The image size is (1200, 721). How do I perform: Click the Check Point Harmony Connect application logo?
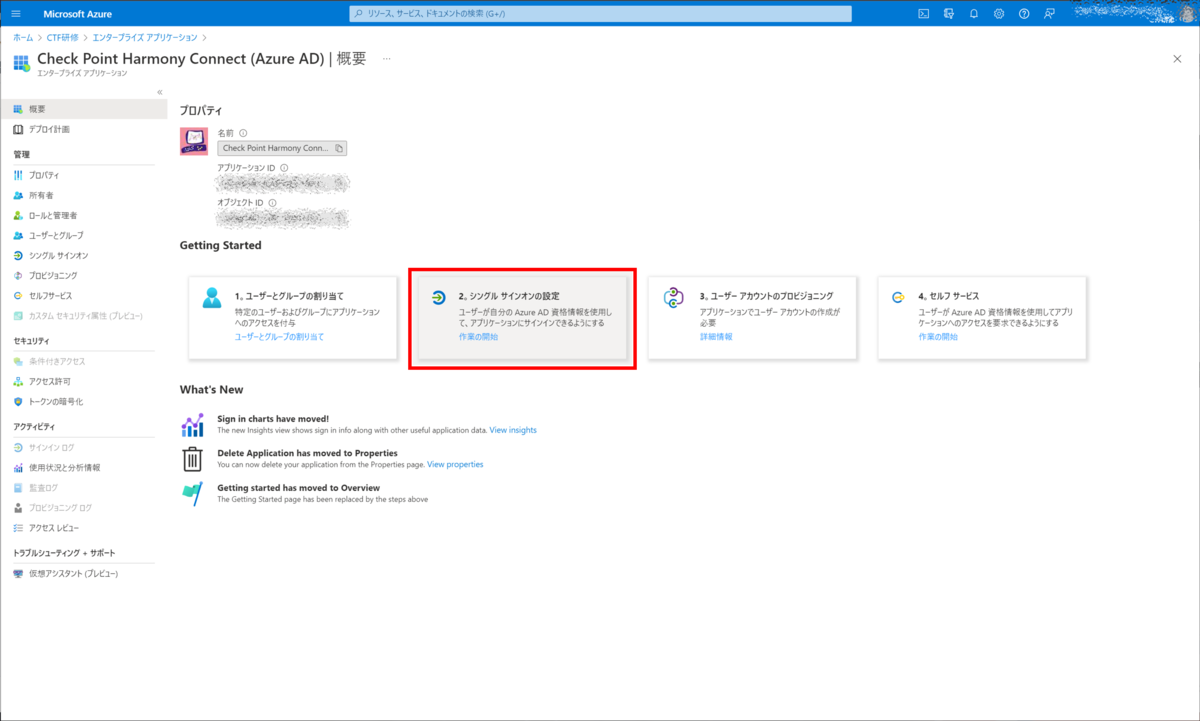tap(194, 141)
